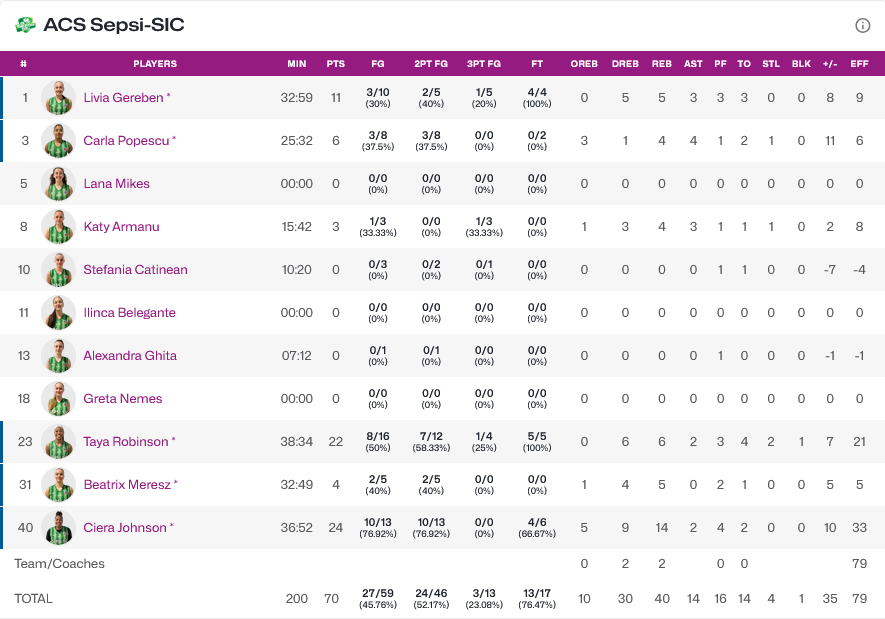
Task: Open Livia Gereben's player photo
Action: pyautogui.click(x=59, y=98)
